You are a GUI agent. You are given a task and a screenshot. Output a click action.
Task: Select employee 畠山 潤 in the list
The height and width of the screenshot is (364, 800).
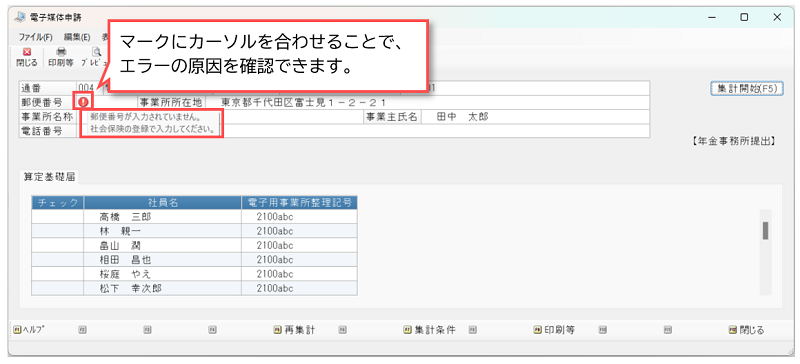[163, 245]
